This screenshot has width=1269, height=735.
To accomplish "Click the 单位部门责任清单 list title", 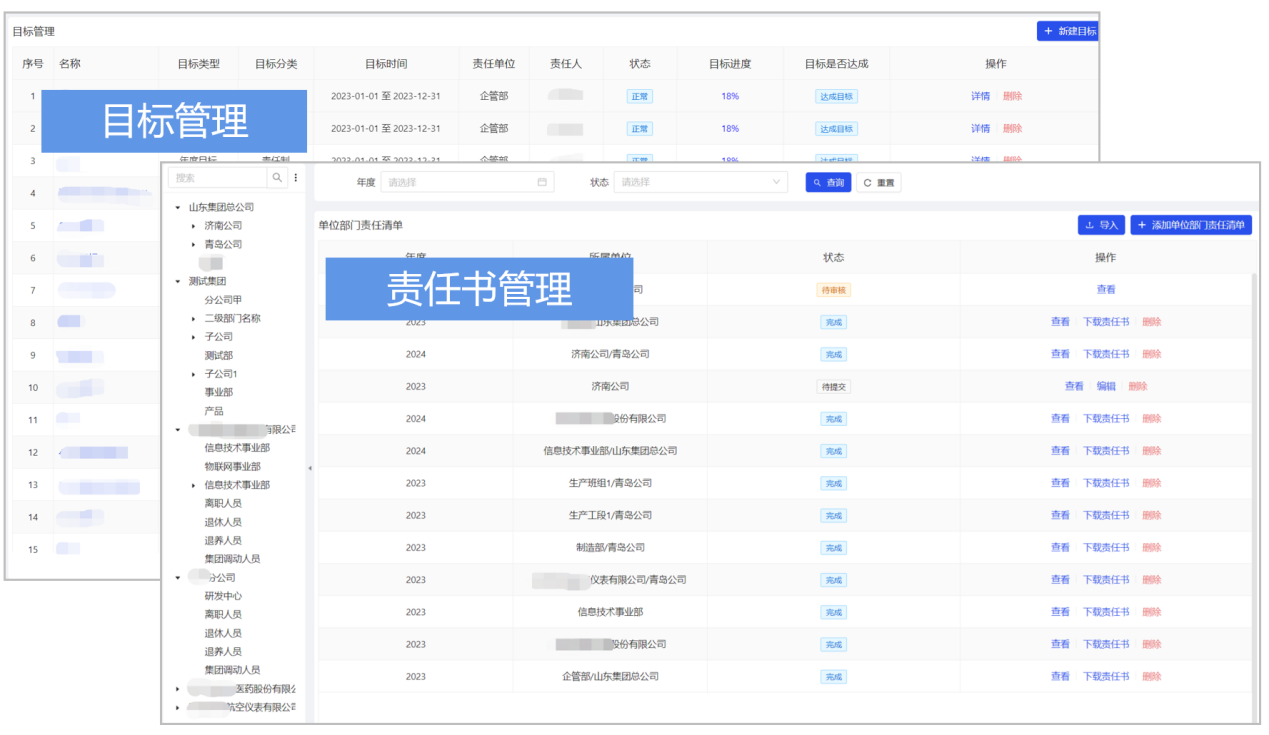I will coord(361,226).
